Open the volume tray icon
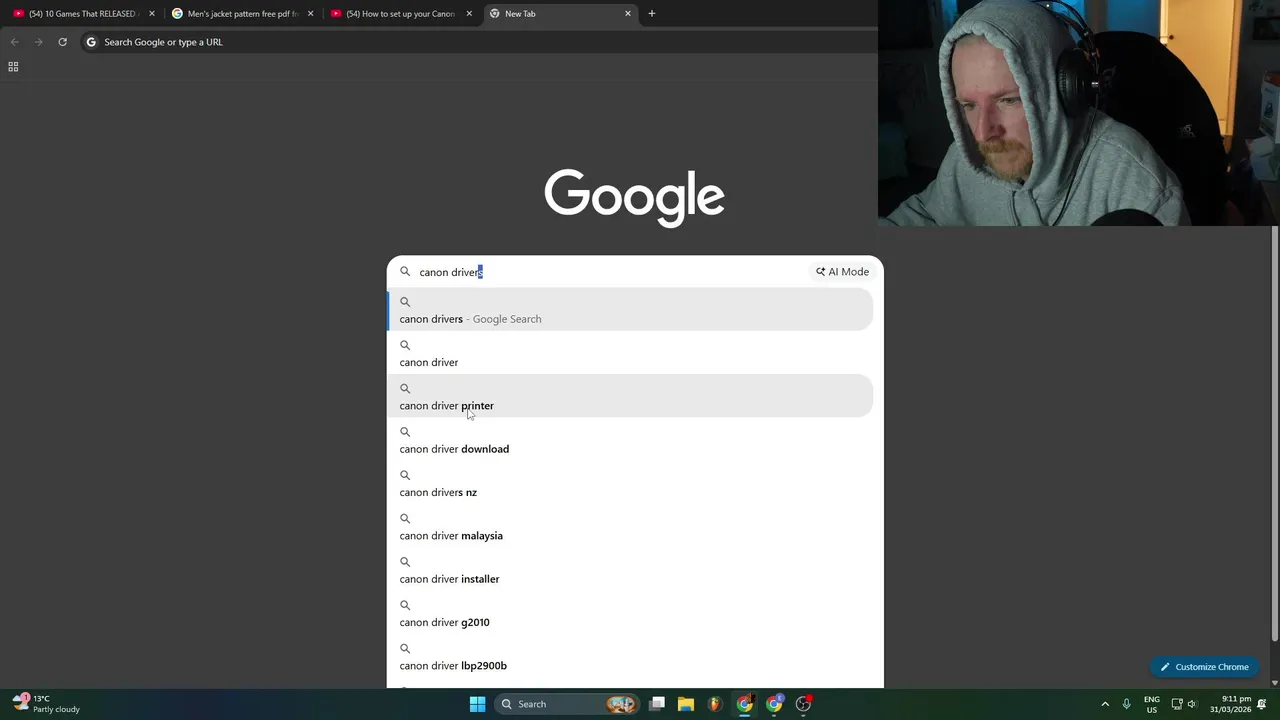This screenshot has width=1280, height=720. coord(1192,704)
